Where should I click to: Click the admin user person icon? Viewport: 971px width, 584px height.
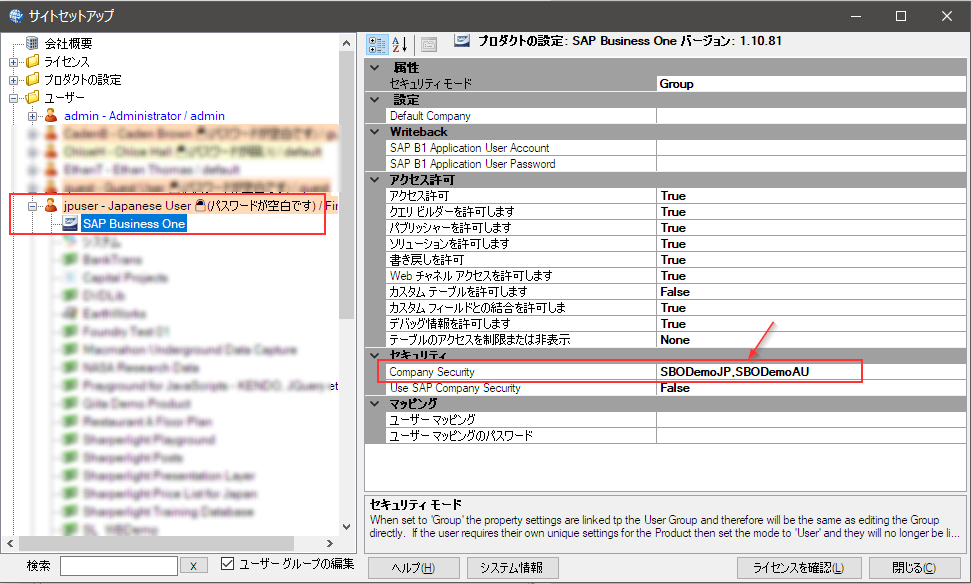click(x=51, y=115)
